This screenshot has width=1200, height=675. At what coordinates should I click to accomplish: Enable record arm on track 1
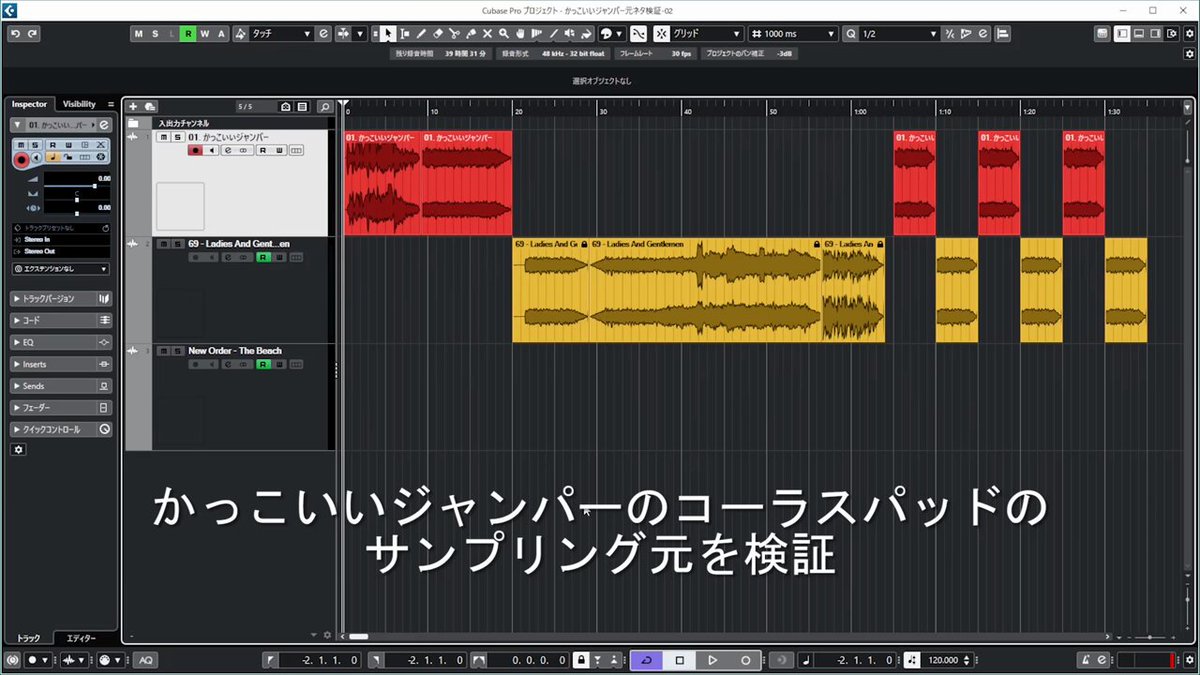click(195, 150)
